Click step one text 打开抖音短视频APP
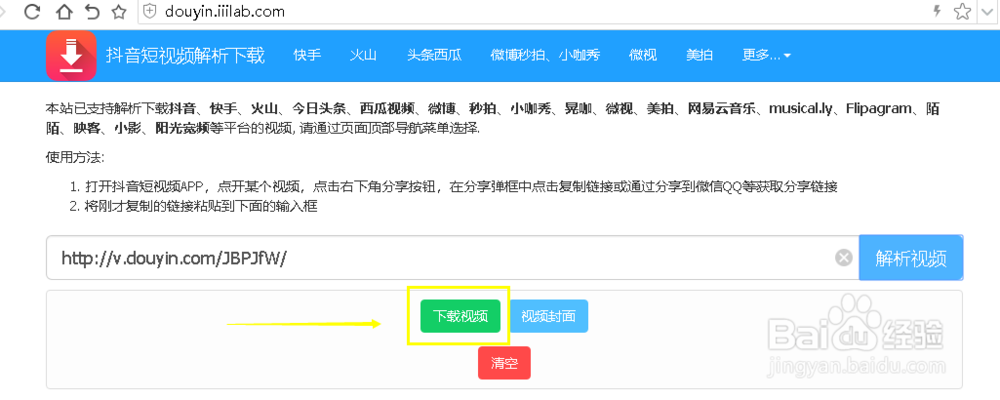The height and width of the screenshot is (400, 1000). pos(143,186)
